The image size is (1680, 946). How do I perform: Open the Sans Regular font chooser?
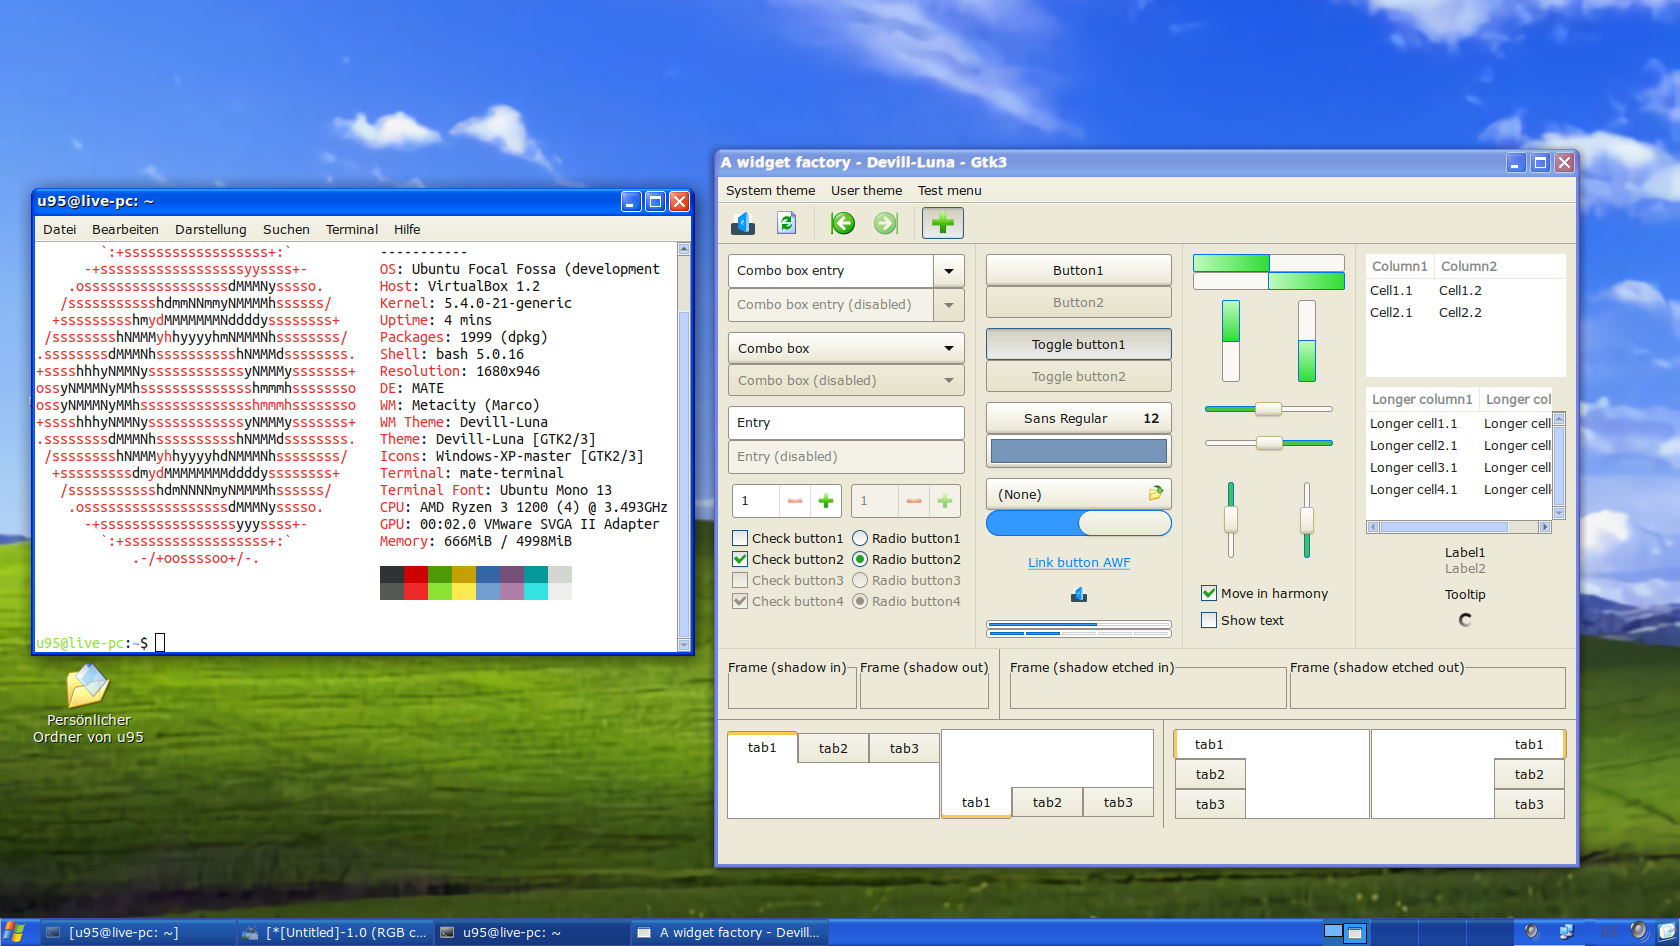pos(1079,418)
